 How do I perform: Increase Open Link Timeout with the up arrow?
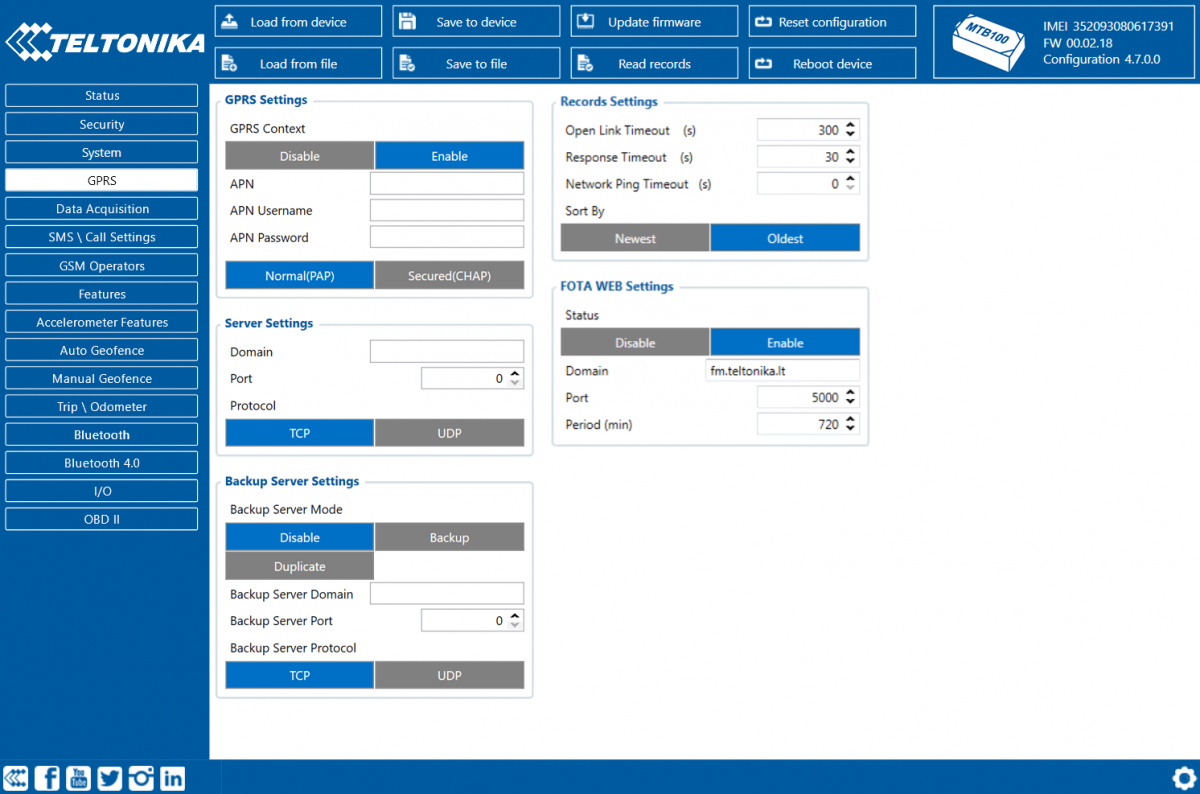[849, 124]
